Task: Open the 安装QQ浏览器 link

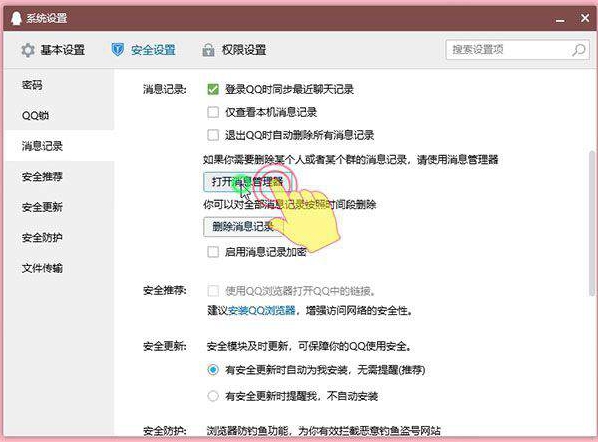Action: (x=262, y=310)
